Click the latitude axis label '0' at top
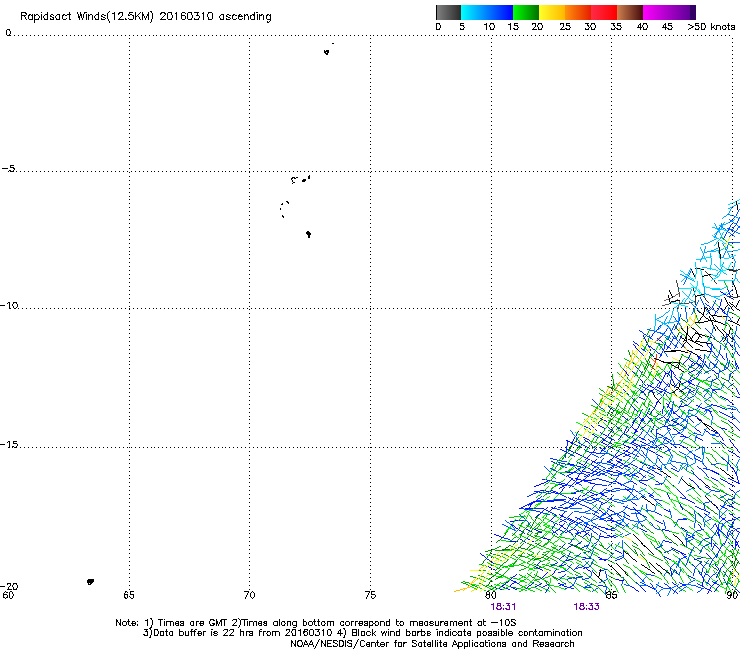This screenshot has height=650, width=740. (8, 33)
